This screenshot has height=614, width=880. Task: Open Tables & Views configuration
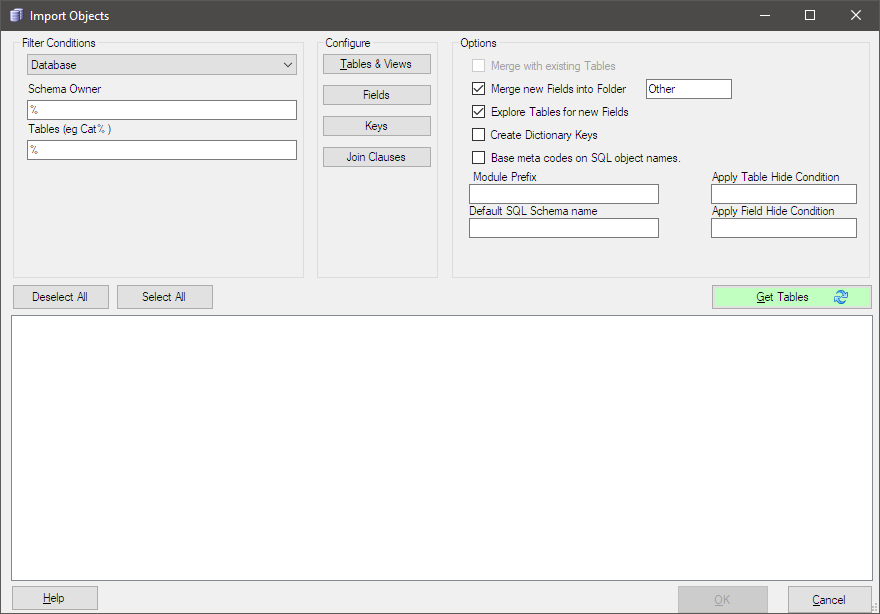[x=377, y=64]
